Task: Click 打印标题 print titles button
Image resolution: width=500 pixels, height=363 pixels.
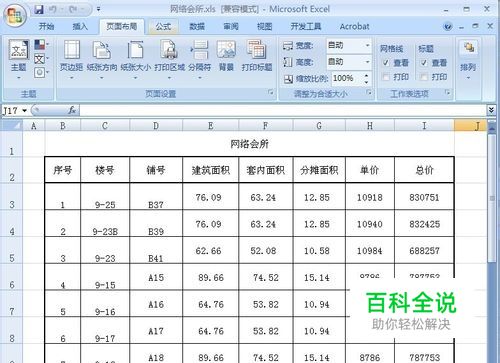Action: click(x=257, y=56)
